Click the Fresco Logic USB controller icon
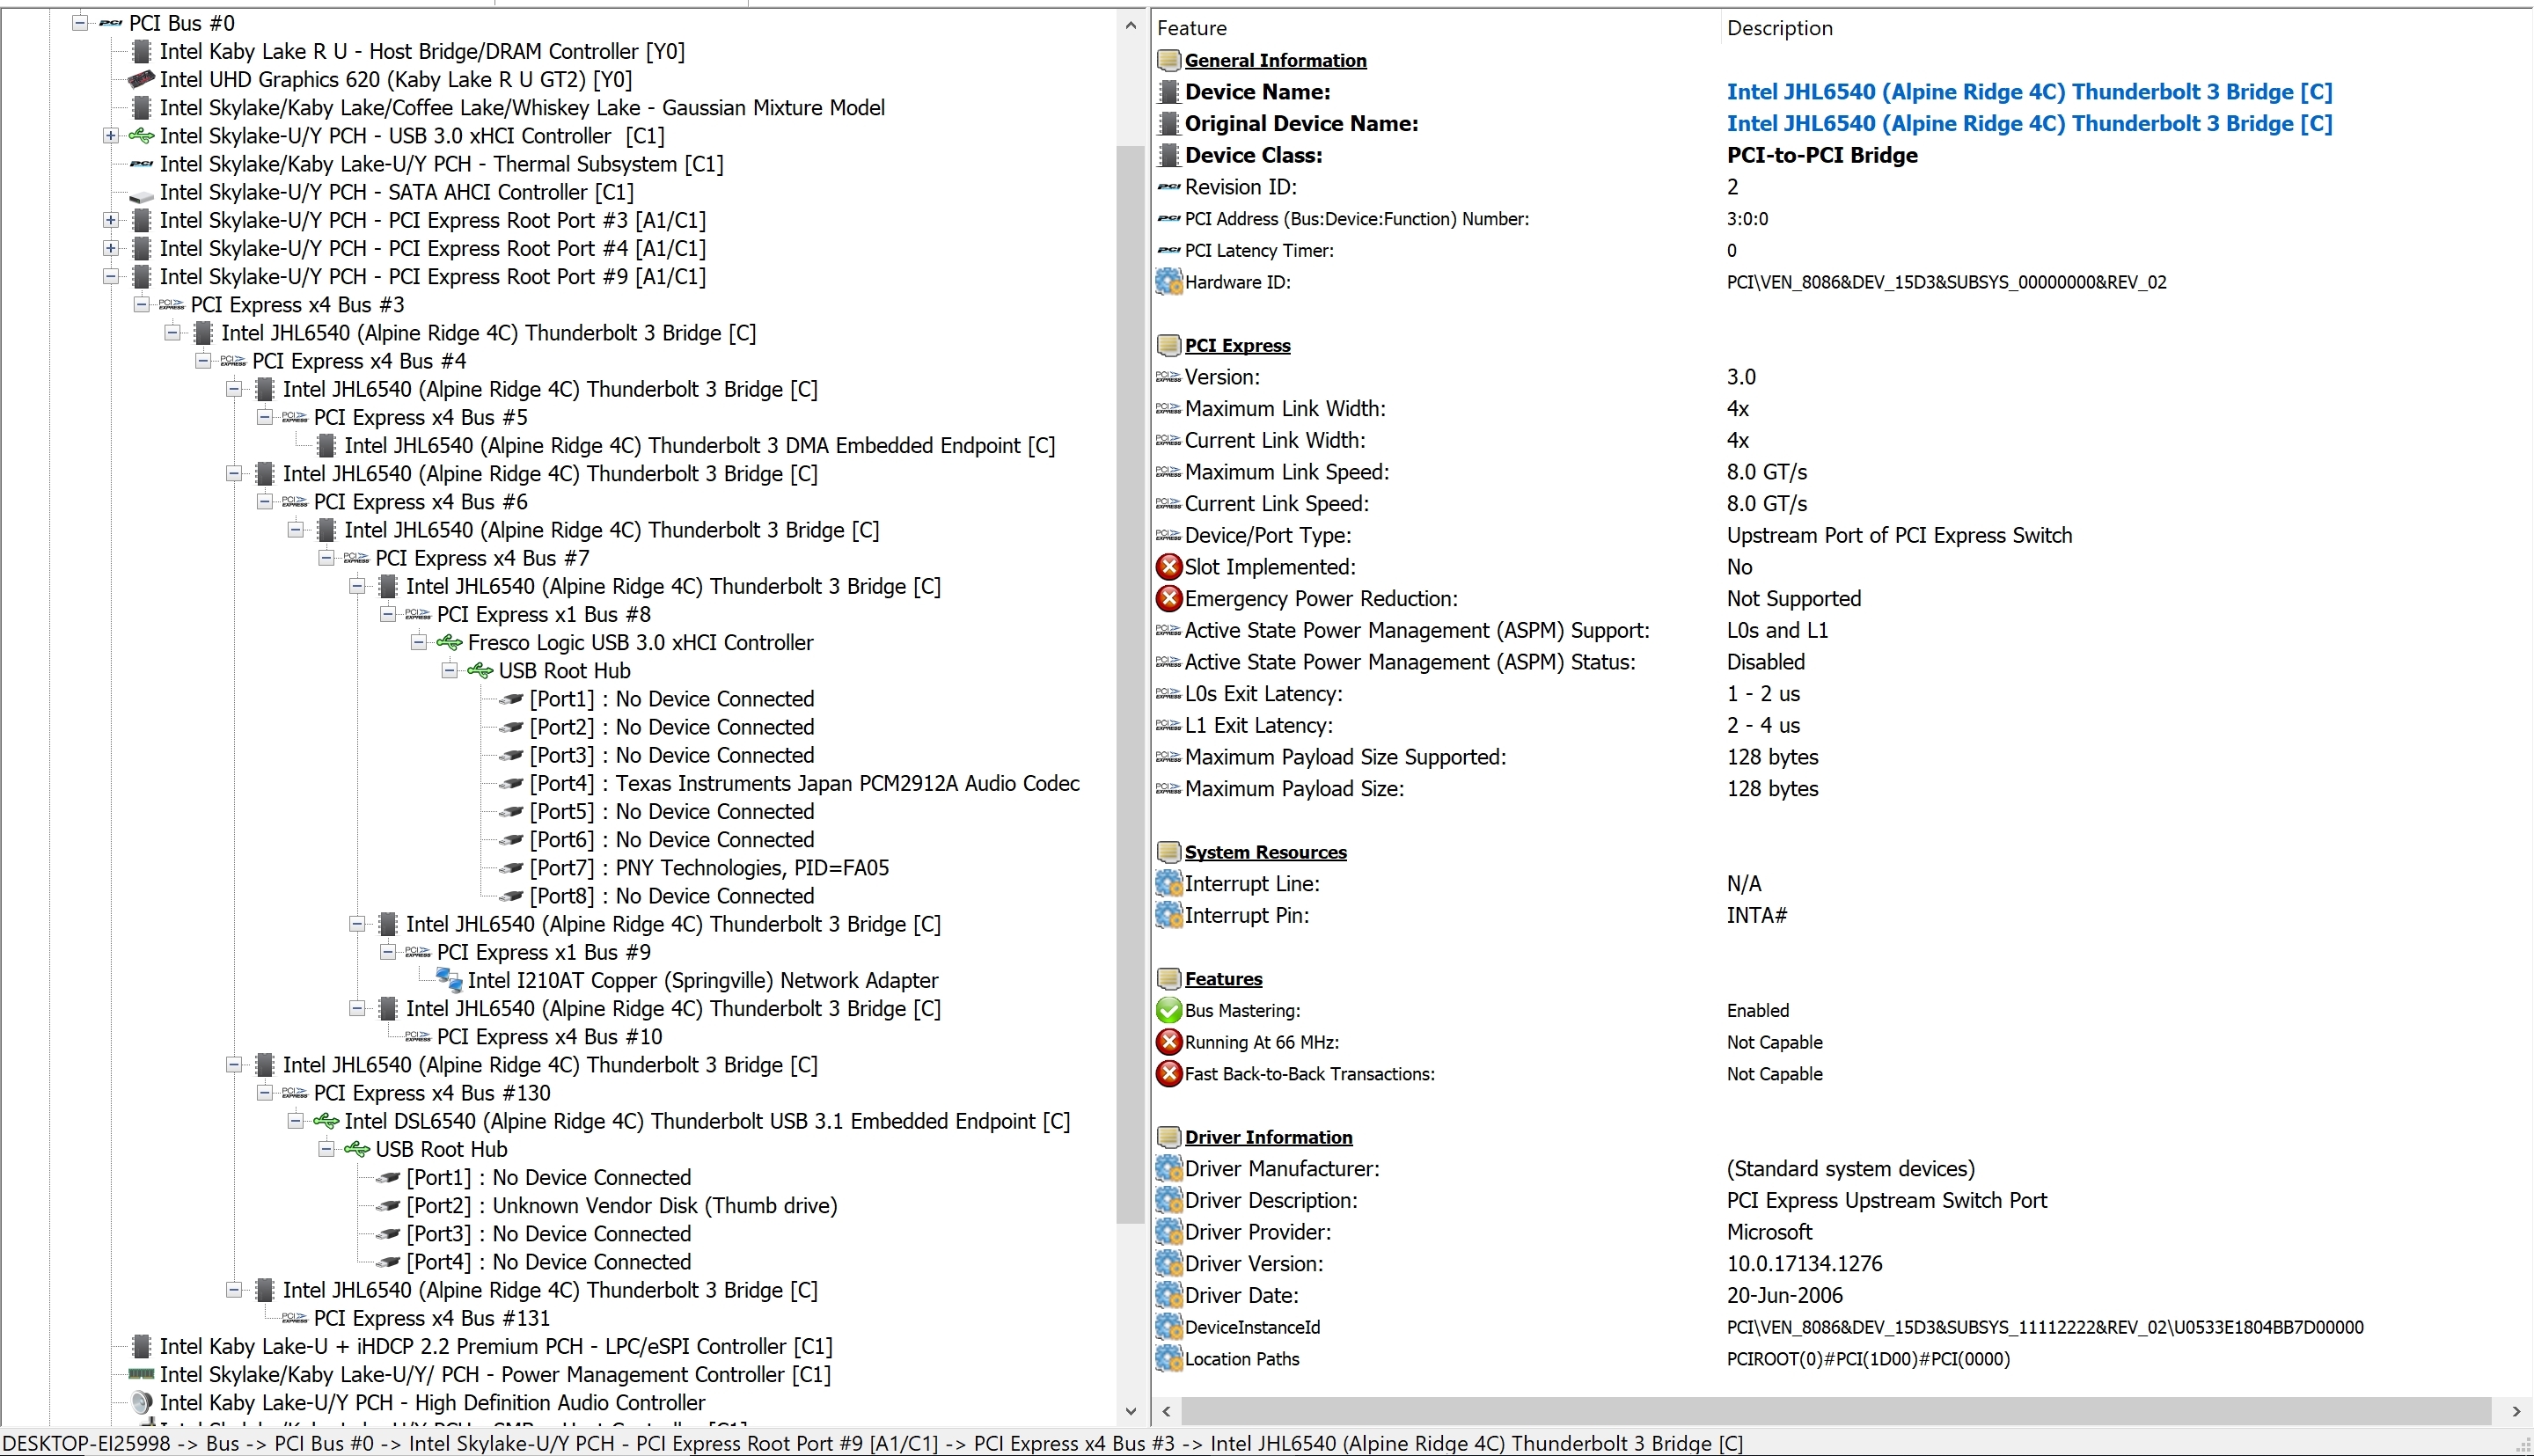The width and height of the screenshot is (2534, 1456). coord(449,642)
